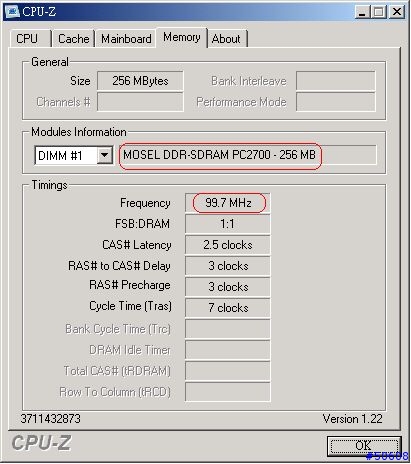Click the Version 1.22 text
Image resolution: width=411 pixels, height=464 pixels.
pos(353,419)
